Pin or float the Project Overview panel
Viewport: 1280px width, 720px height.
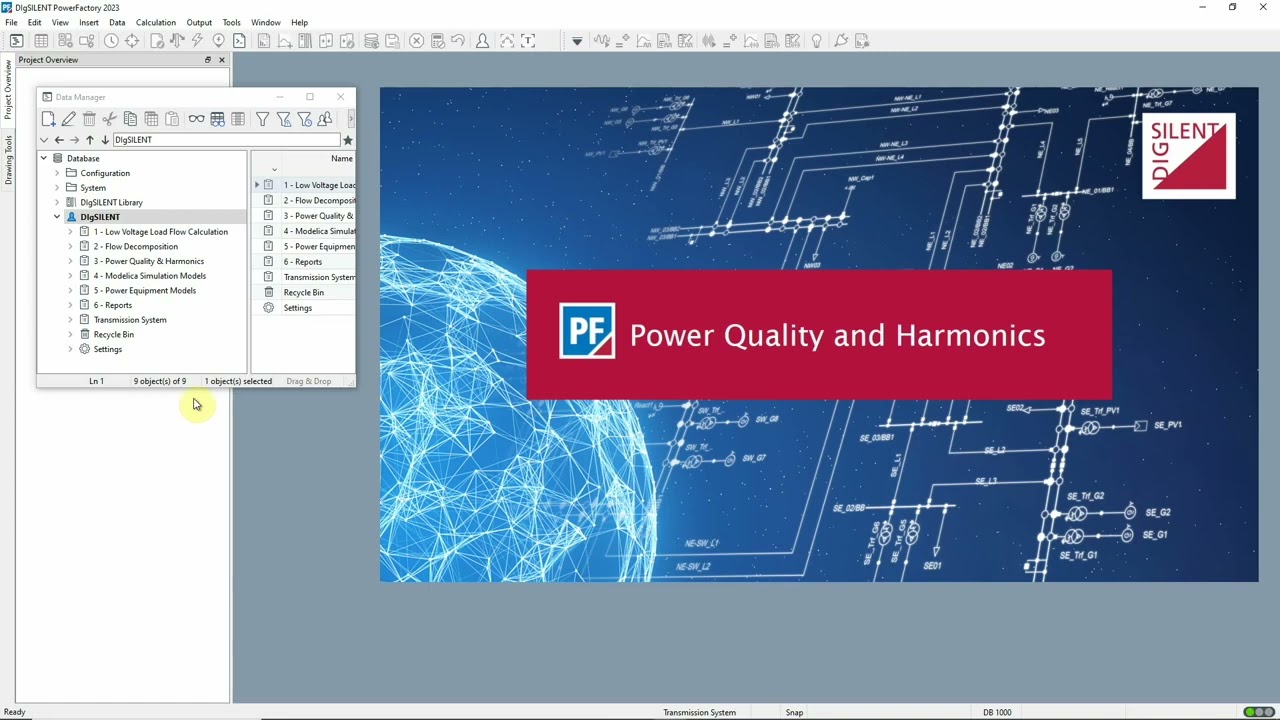pyautogui.click(x=208, y=60)
